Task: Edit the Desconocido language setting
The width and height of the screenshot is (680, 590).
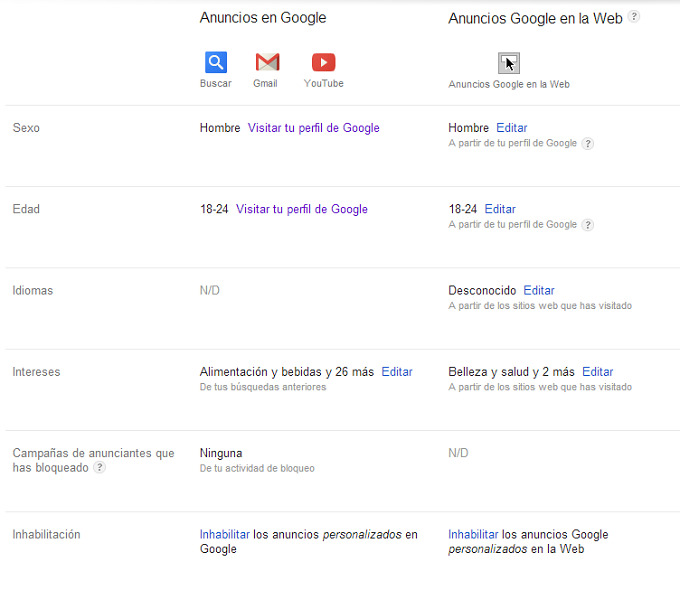Action: point(538,290)
